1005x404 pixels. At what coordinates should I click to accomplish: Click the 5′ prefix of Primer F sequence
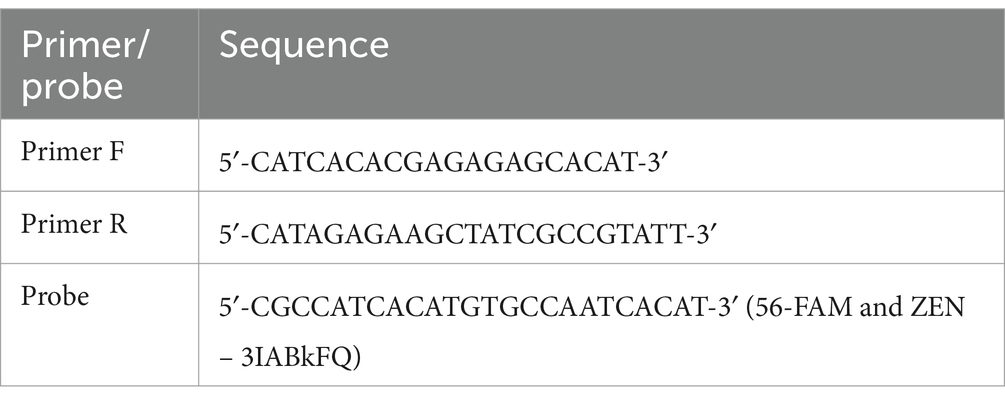[x=230, y=162]
